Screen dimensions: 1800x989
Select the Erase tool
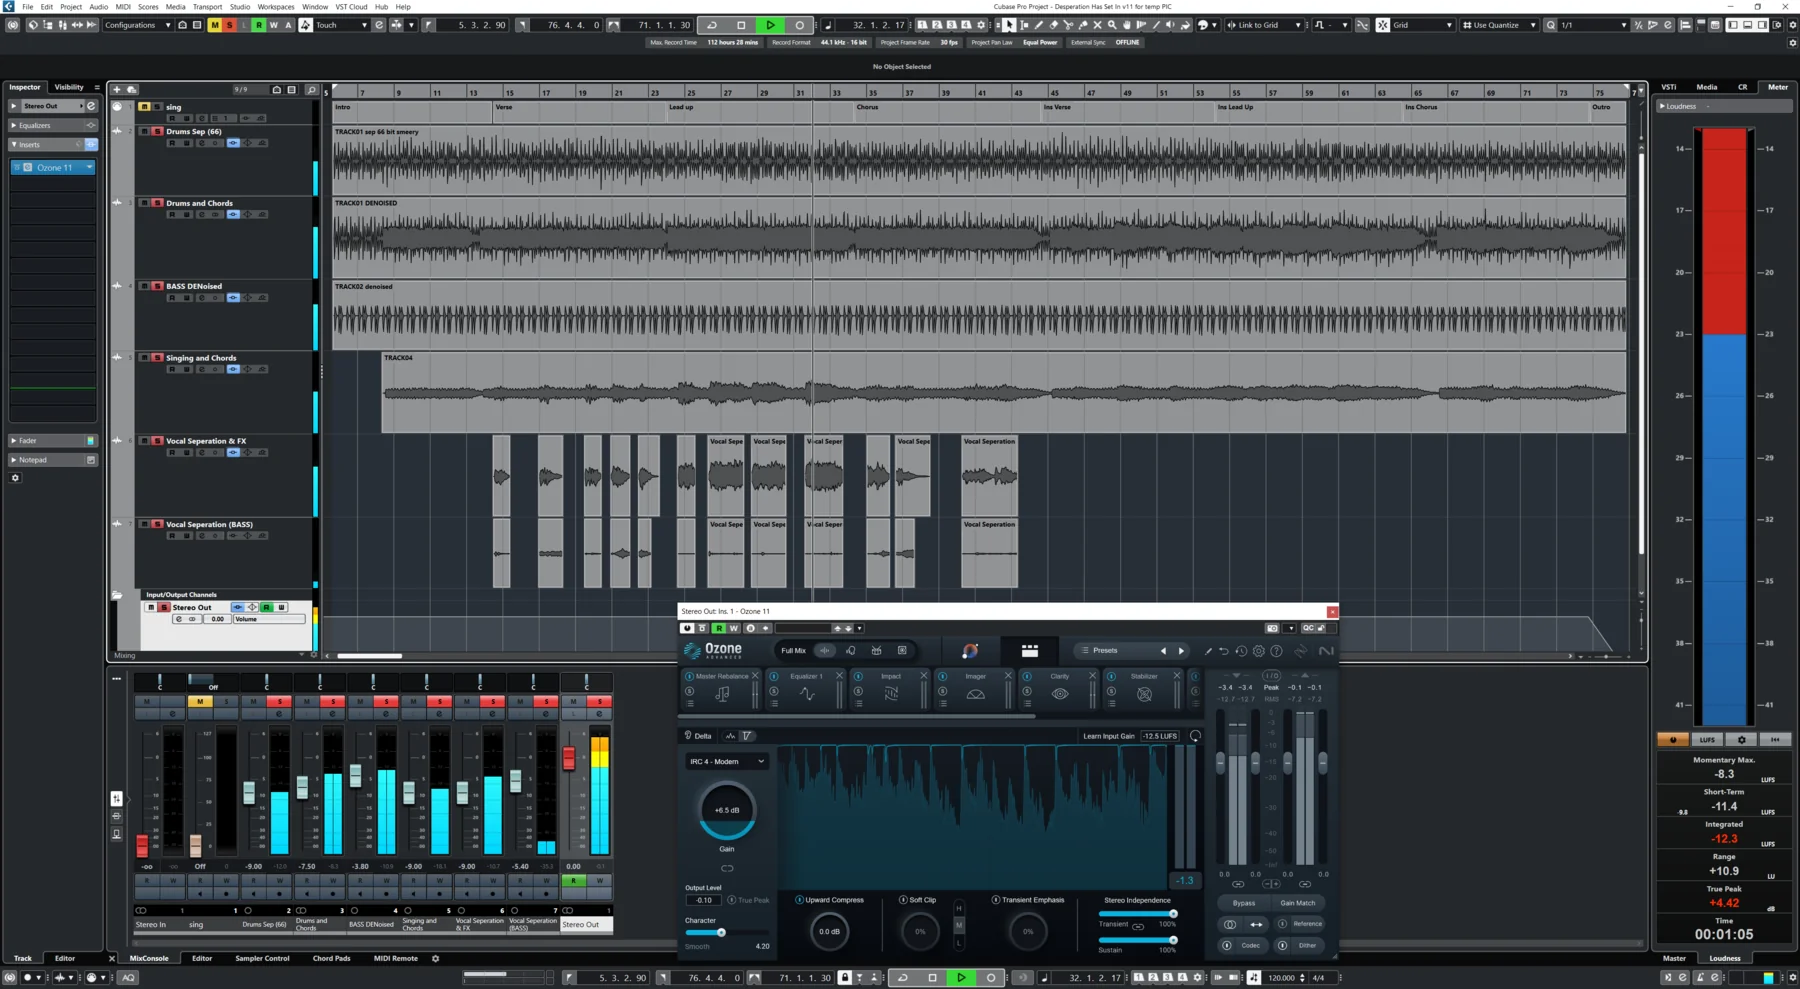[x=1053, y=25]
